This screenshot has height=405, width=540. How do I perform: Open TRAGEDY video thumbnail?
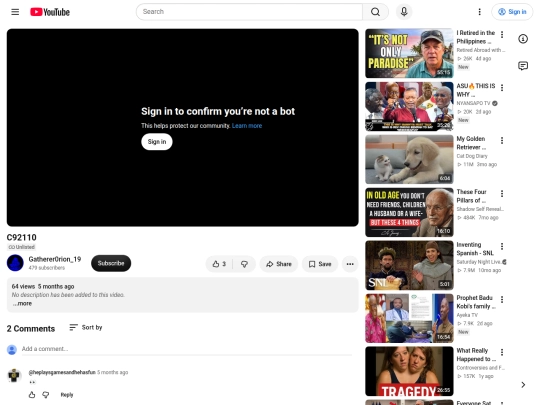pyautogui.click(x=409, y=371)
